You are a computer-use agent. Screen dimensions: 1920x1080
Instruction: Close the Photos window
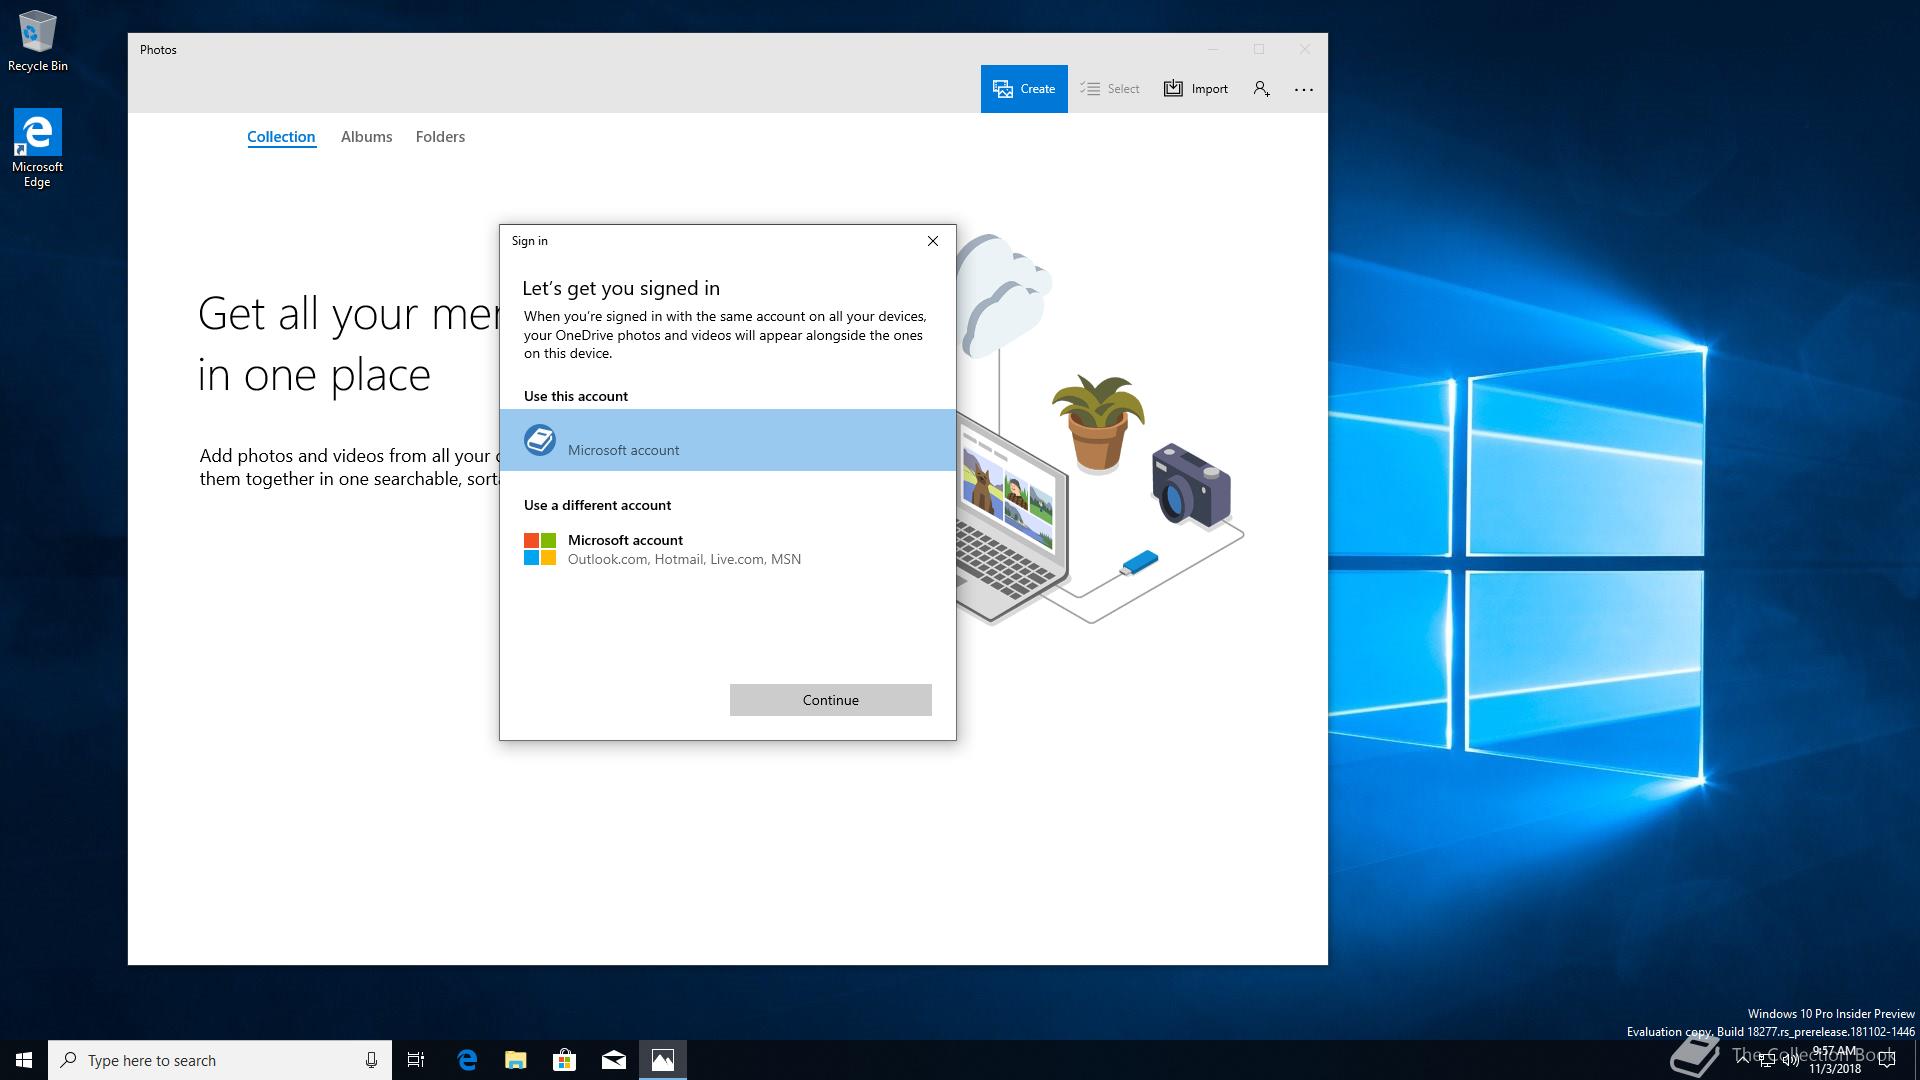click(1305, 49)
